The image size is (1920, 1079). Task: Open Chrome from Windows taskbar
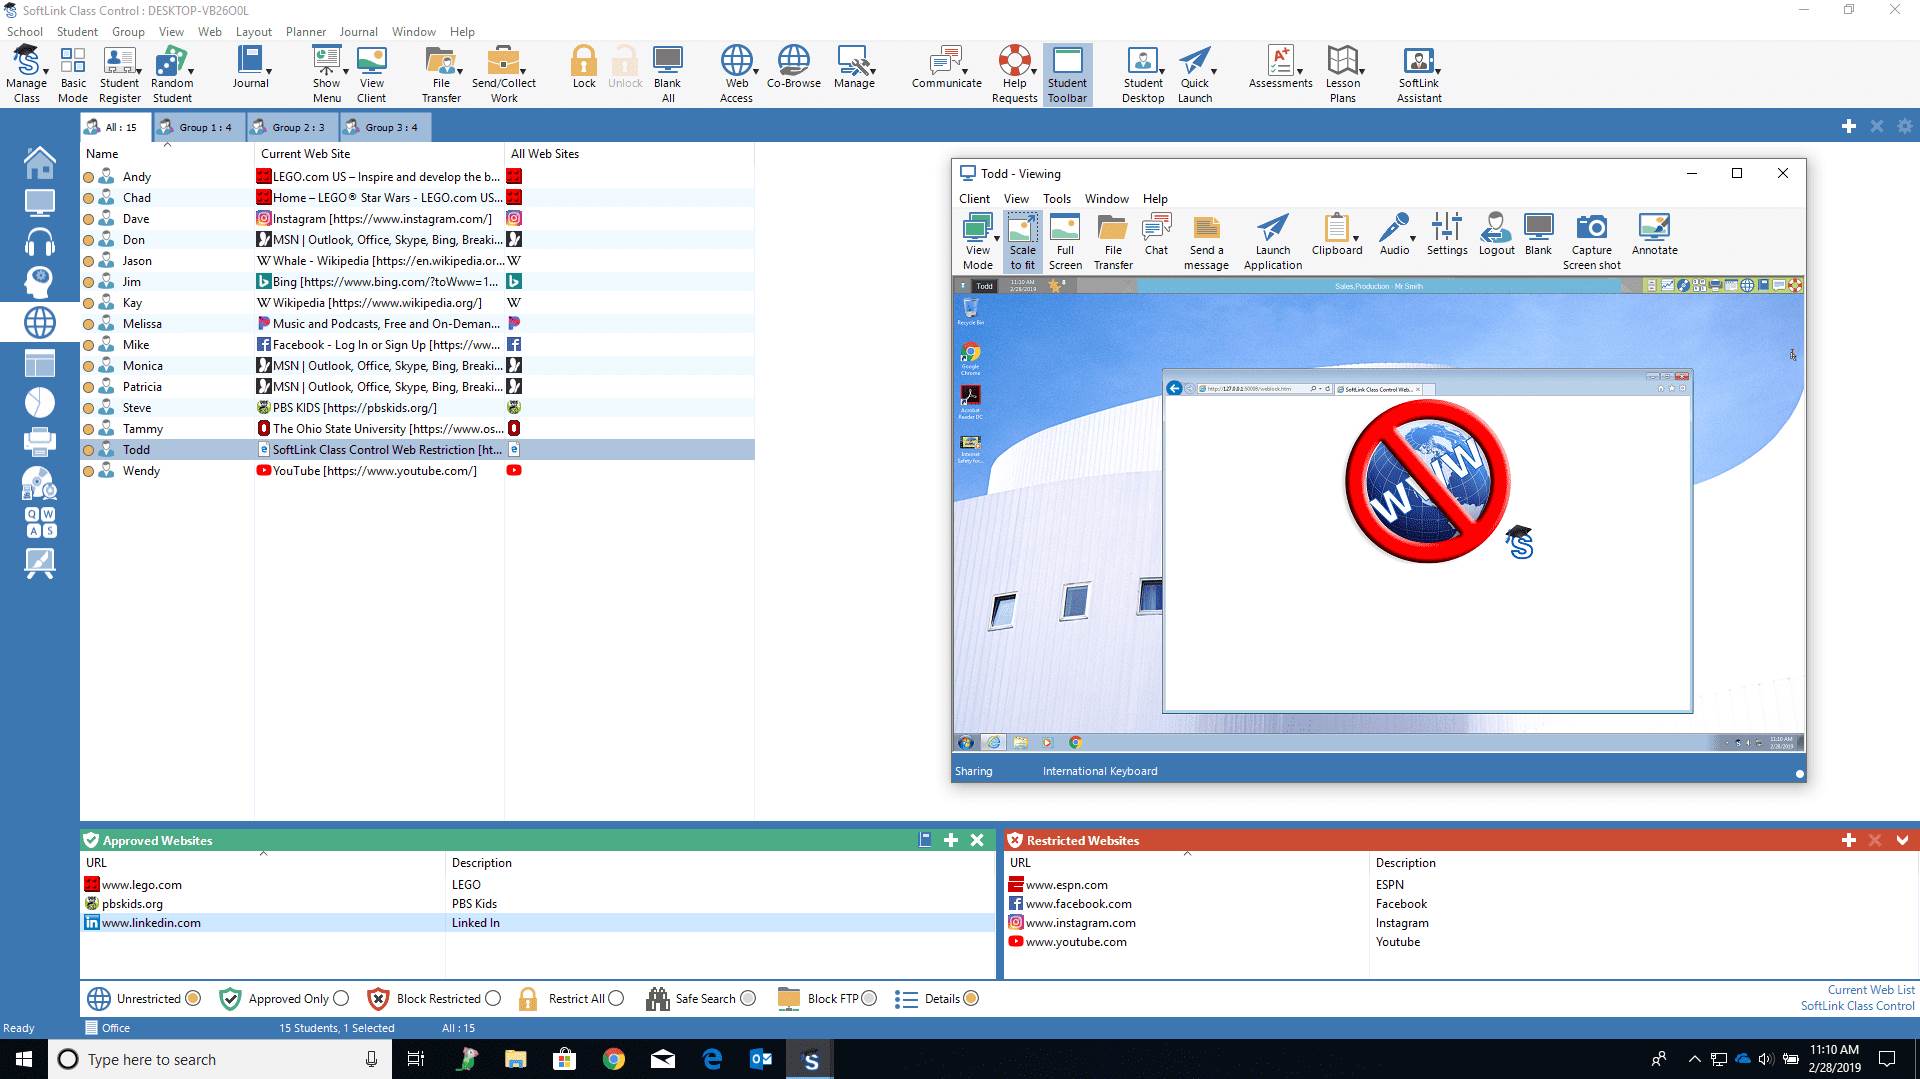(x=613, y=1059)
